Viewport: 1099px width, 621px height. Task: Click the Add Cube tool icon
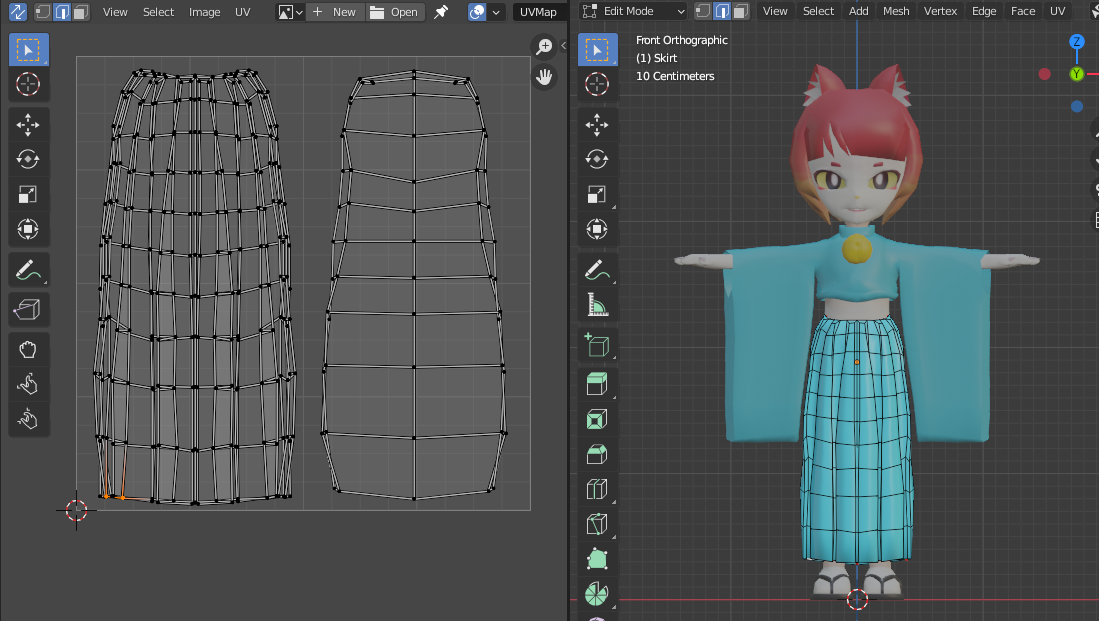click(597, 346)
